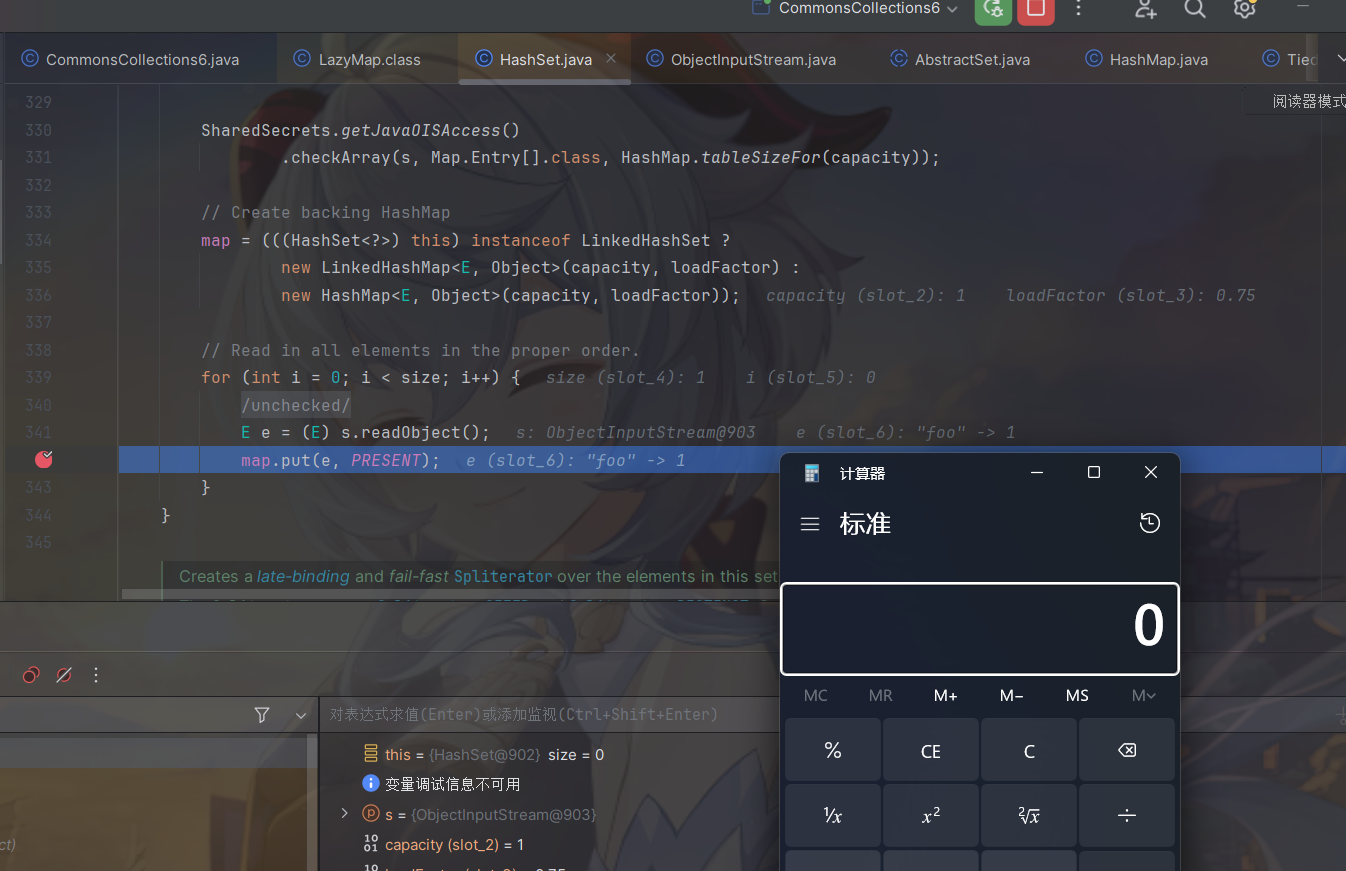Enable reader mode (阅读器模式)
The width and height of the screenshot is (1346, 871).
[1308, 101]
